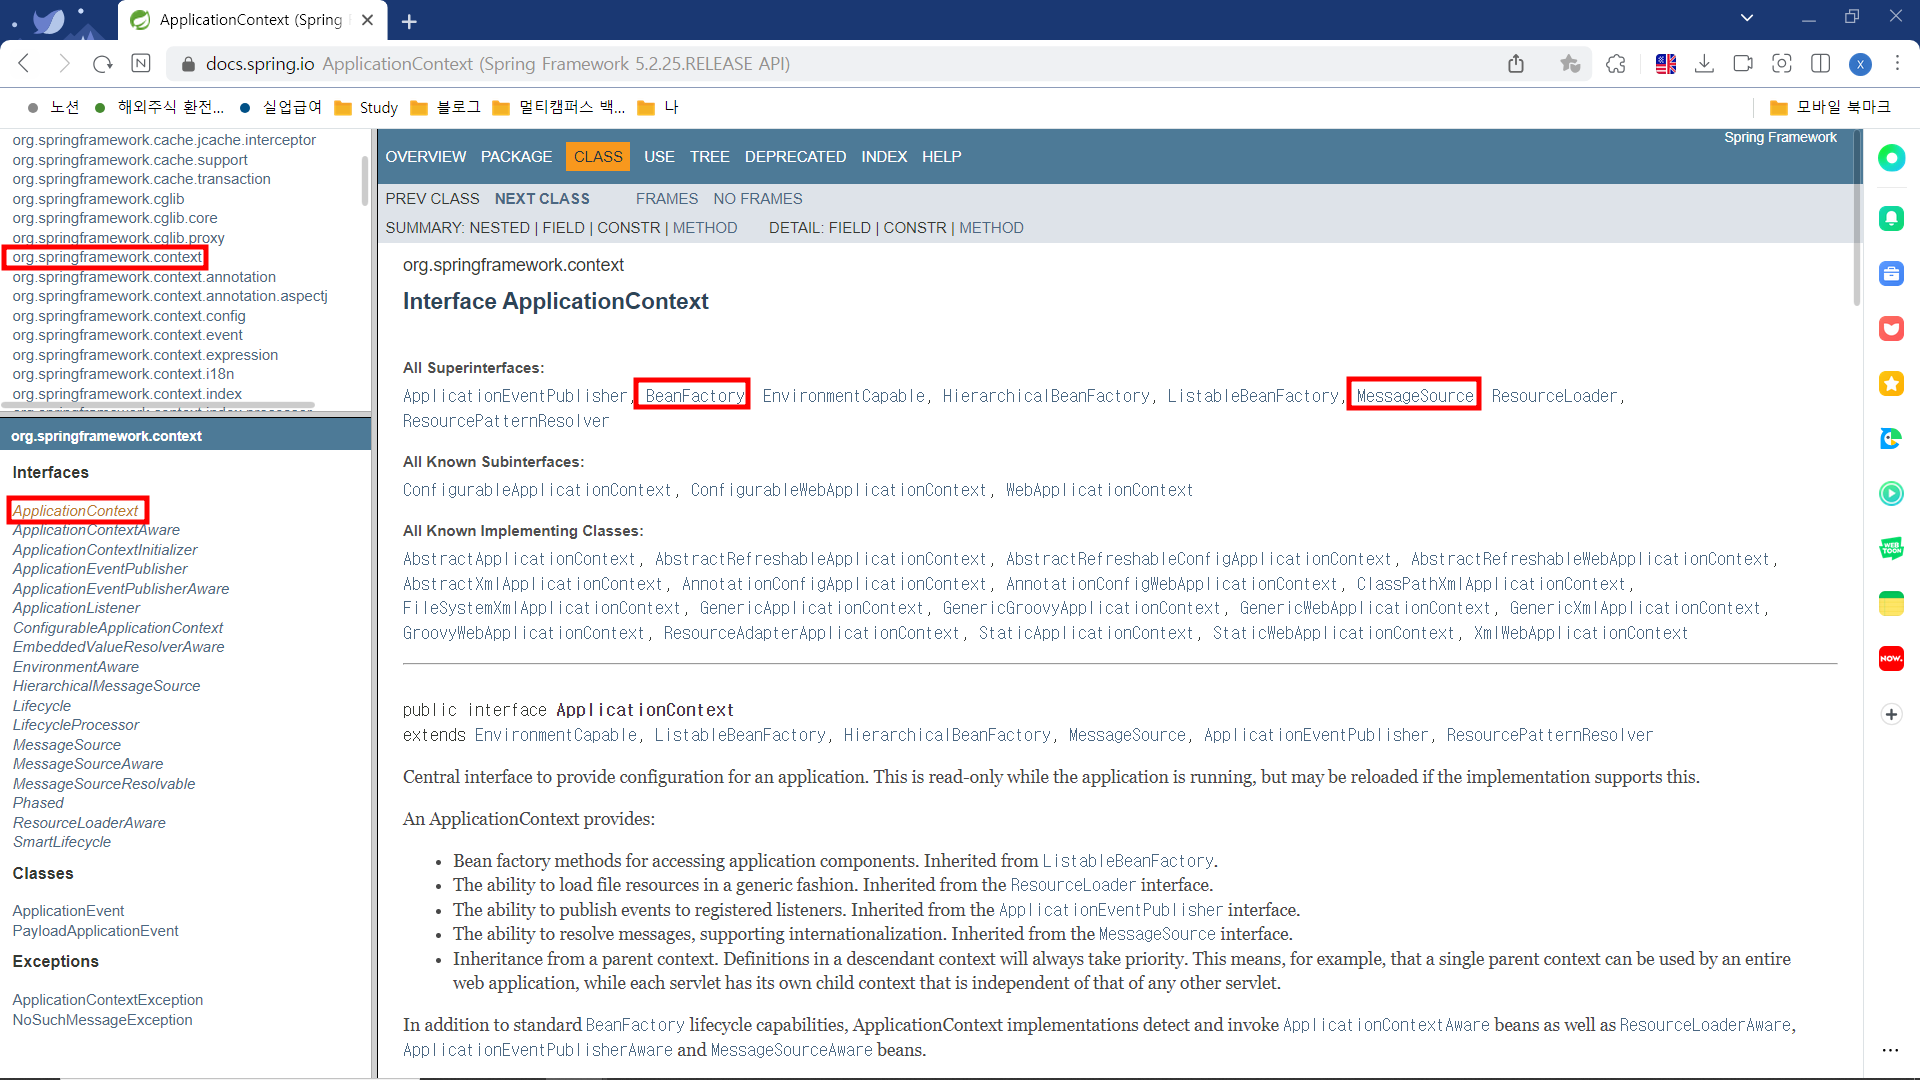Open the translate flag icon
This screenshot has height=1080, width=1920.
click(1666, 64)
